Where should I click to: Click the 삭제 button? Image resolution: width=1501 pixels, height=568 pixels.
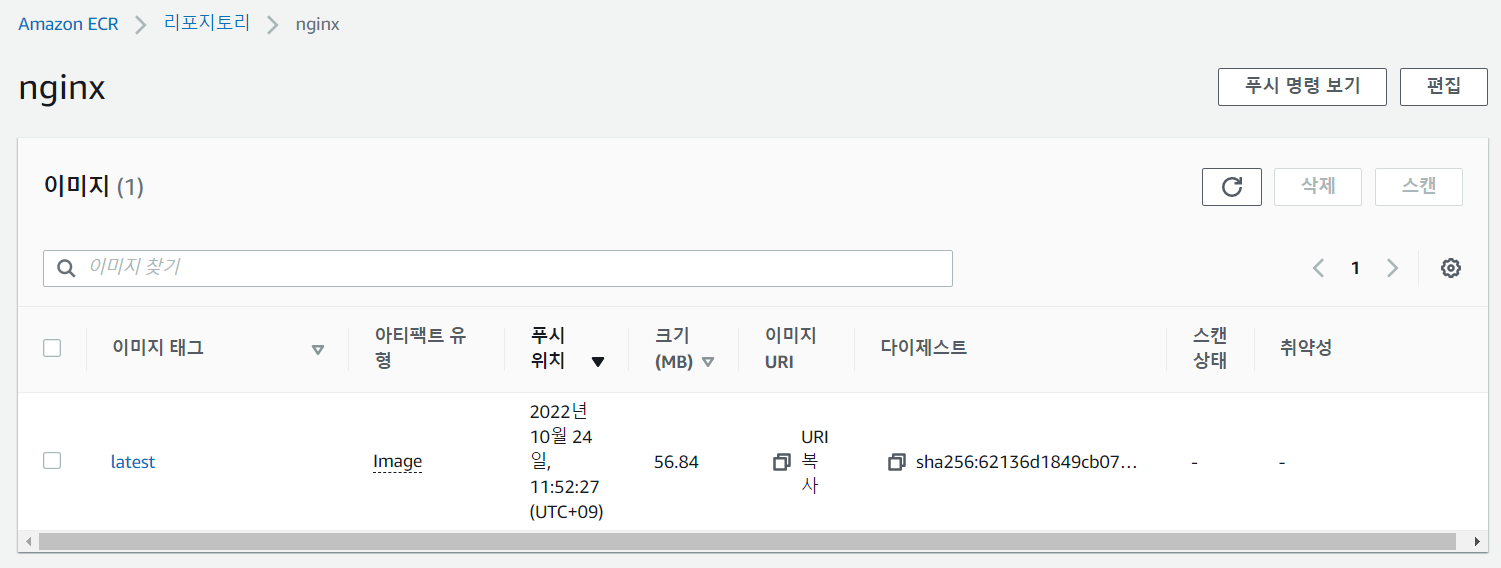coord(1318,187)
